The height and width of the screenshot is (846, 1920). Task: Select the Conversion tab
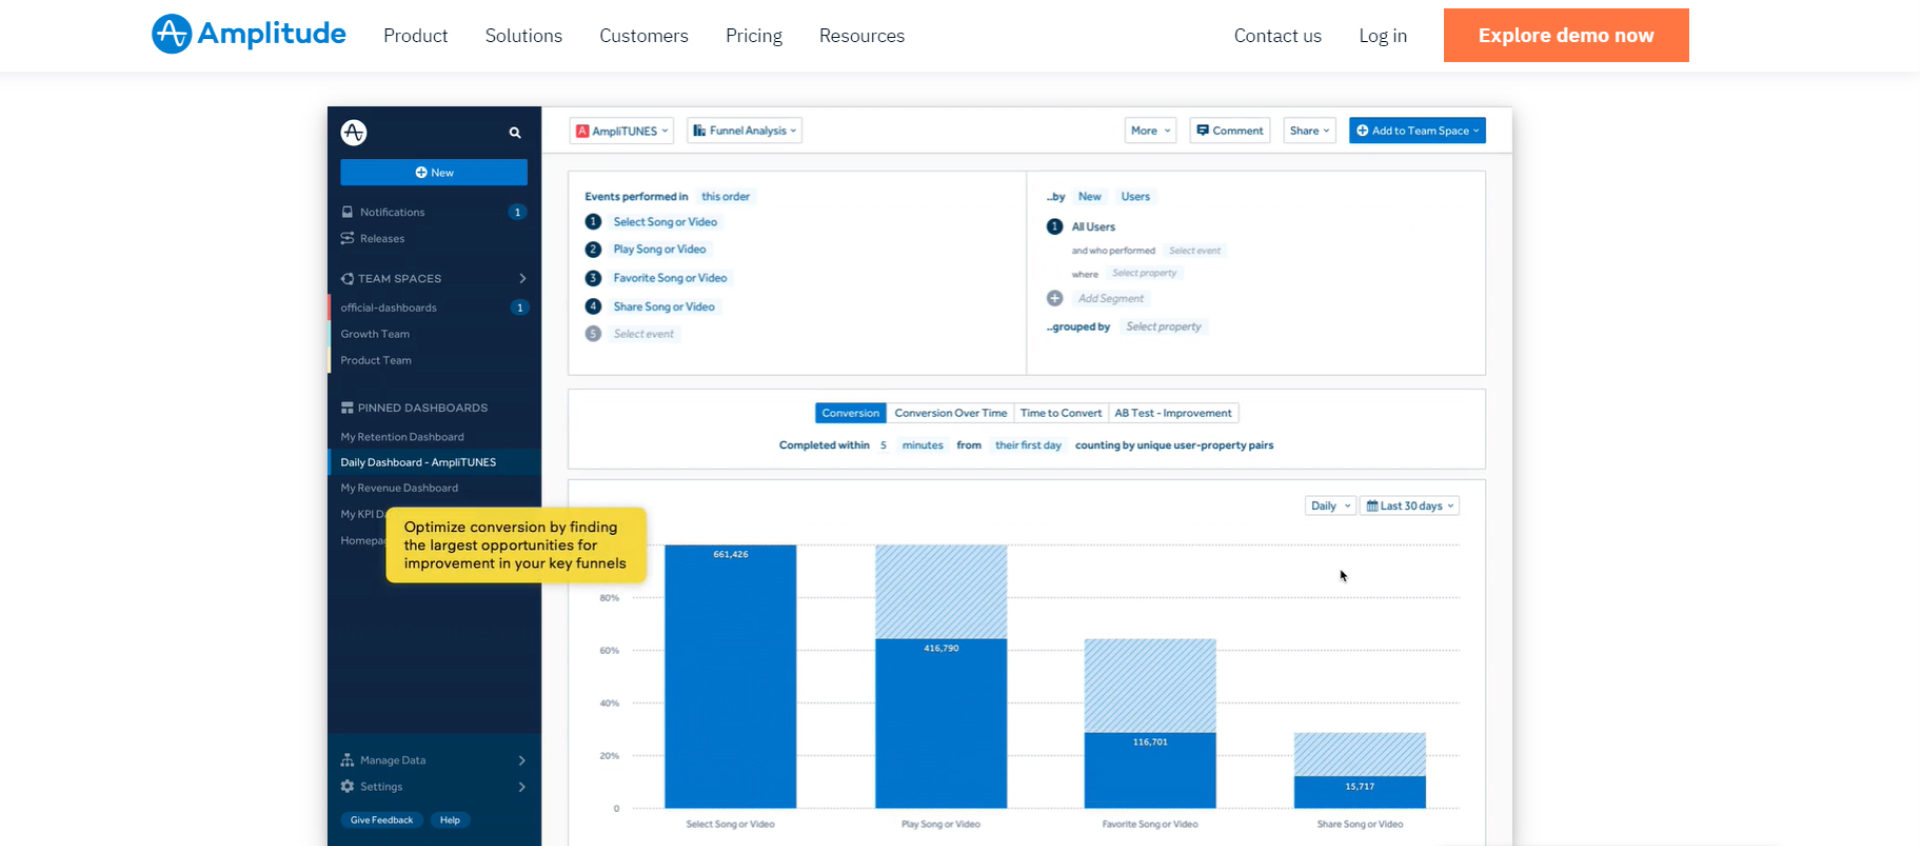pos(850,413)
